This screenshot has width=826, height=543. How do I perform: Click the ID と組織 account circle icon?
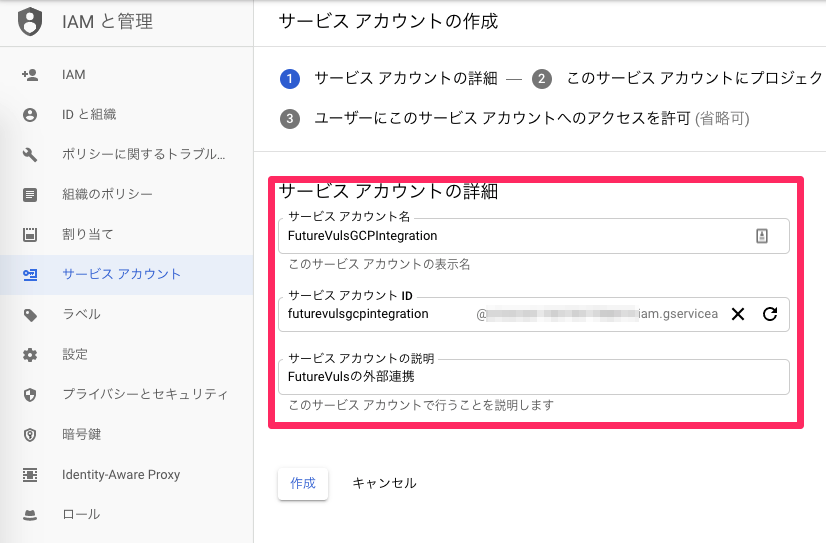(30, 114)
